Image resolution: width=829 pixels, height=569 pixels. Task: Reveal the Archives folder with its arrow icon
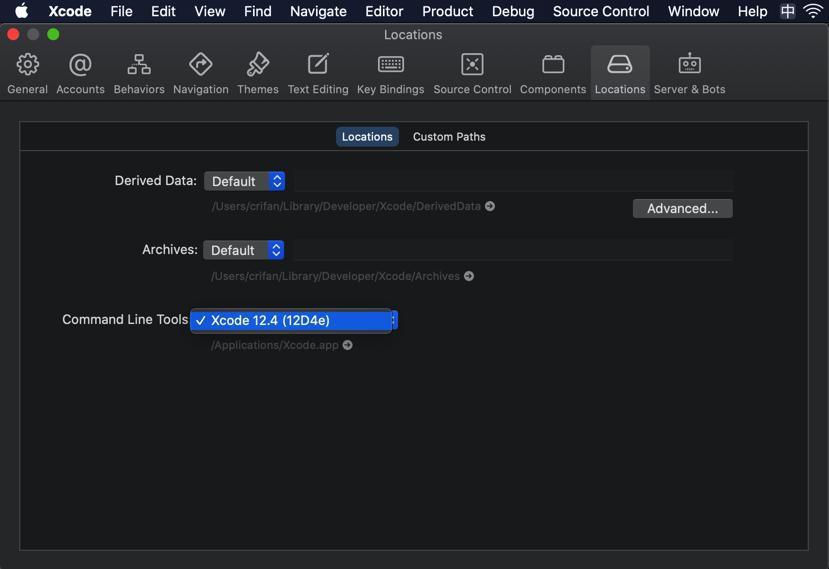[x=469, y=276]
